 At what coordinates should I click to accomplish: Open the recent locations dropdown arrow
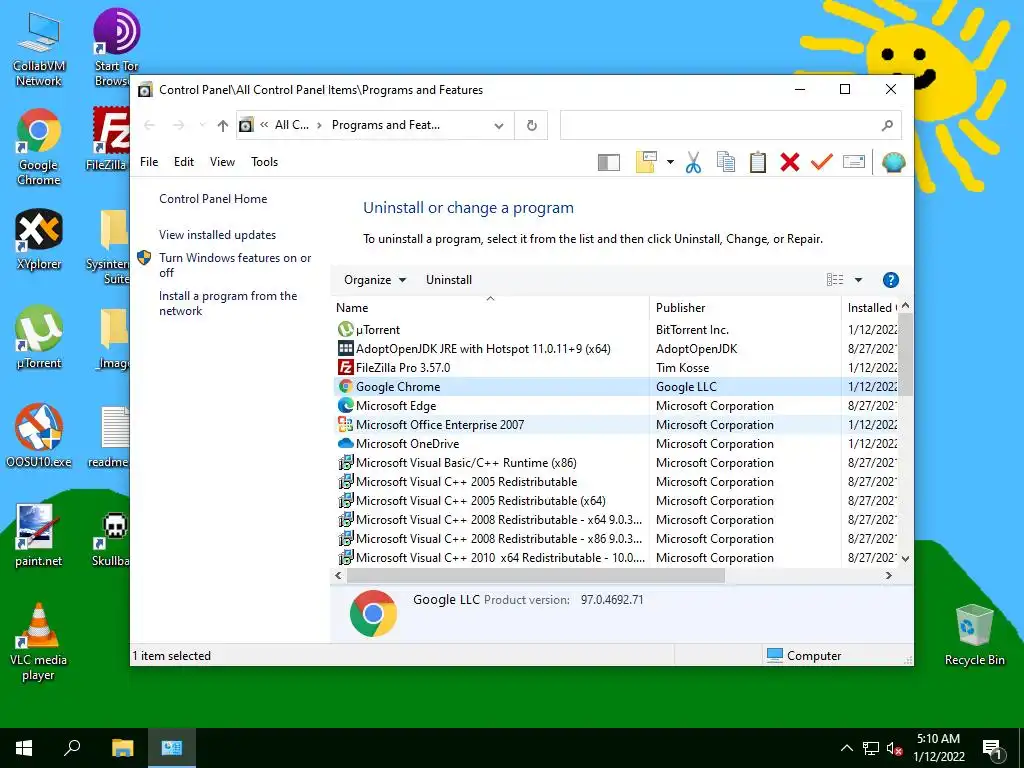[x=202, y=125]
